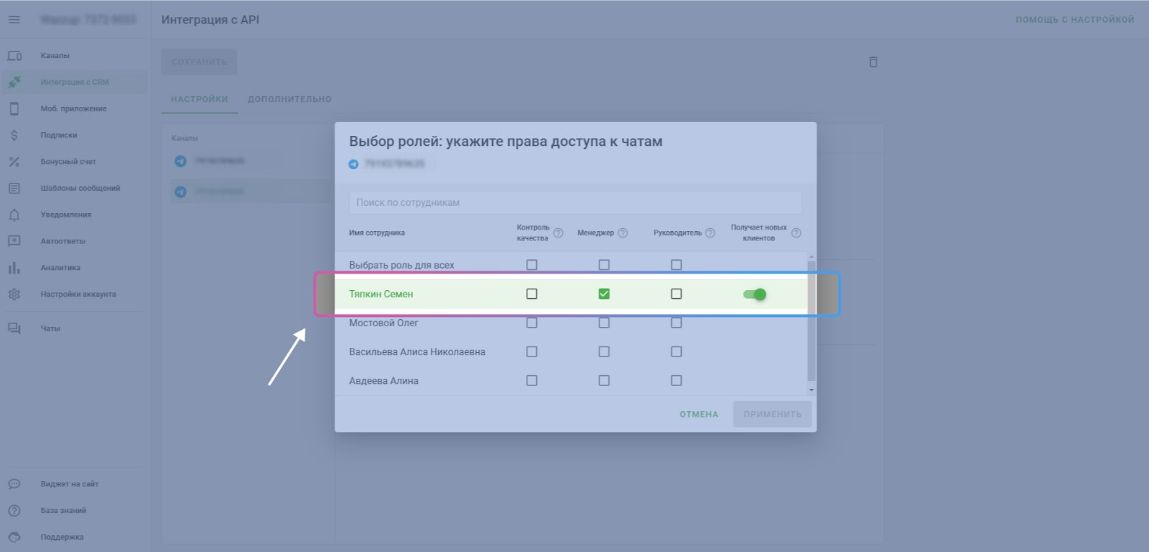
Task: Open Помощь с настройкой link
Action: [1075, 20]
